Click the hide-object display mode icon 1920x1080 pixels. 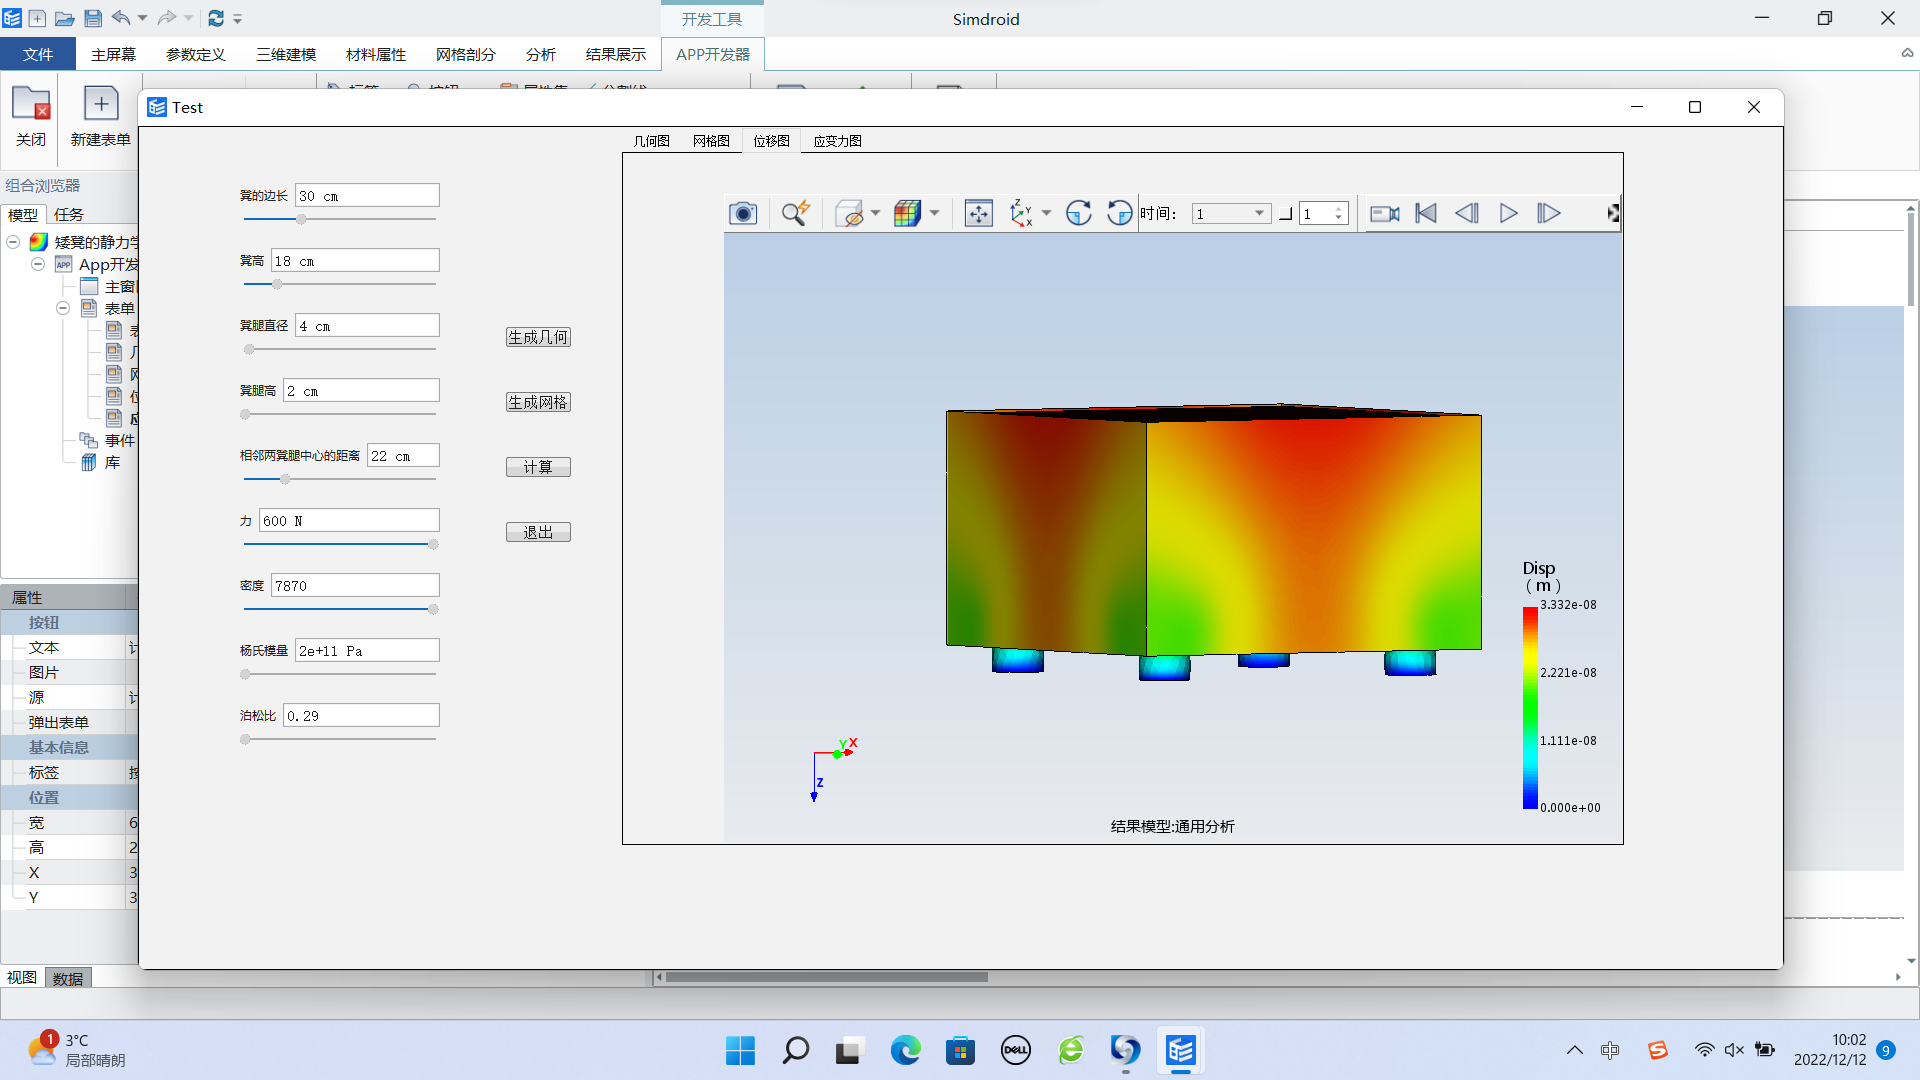pos(849,213)
